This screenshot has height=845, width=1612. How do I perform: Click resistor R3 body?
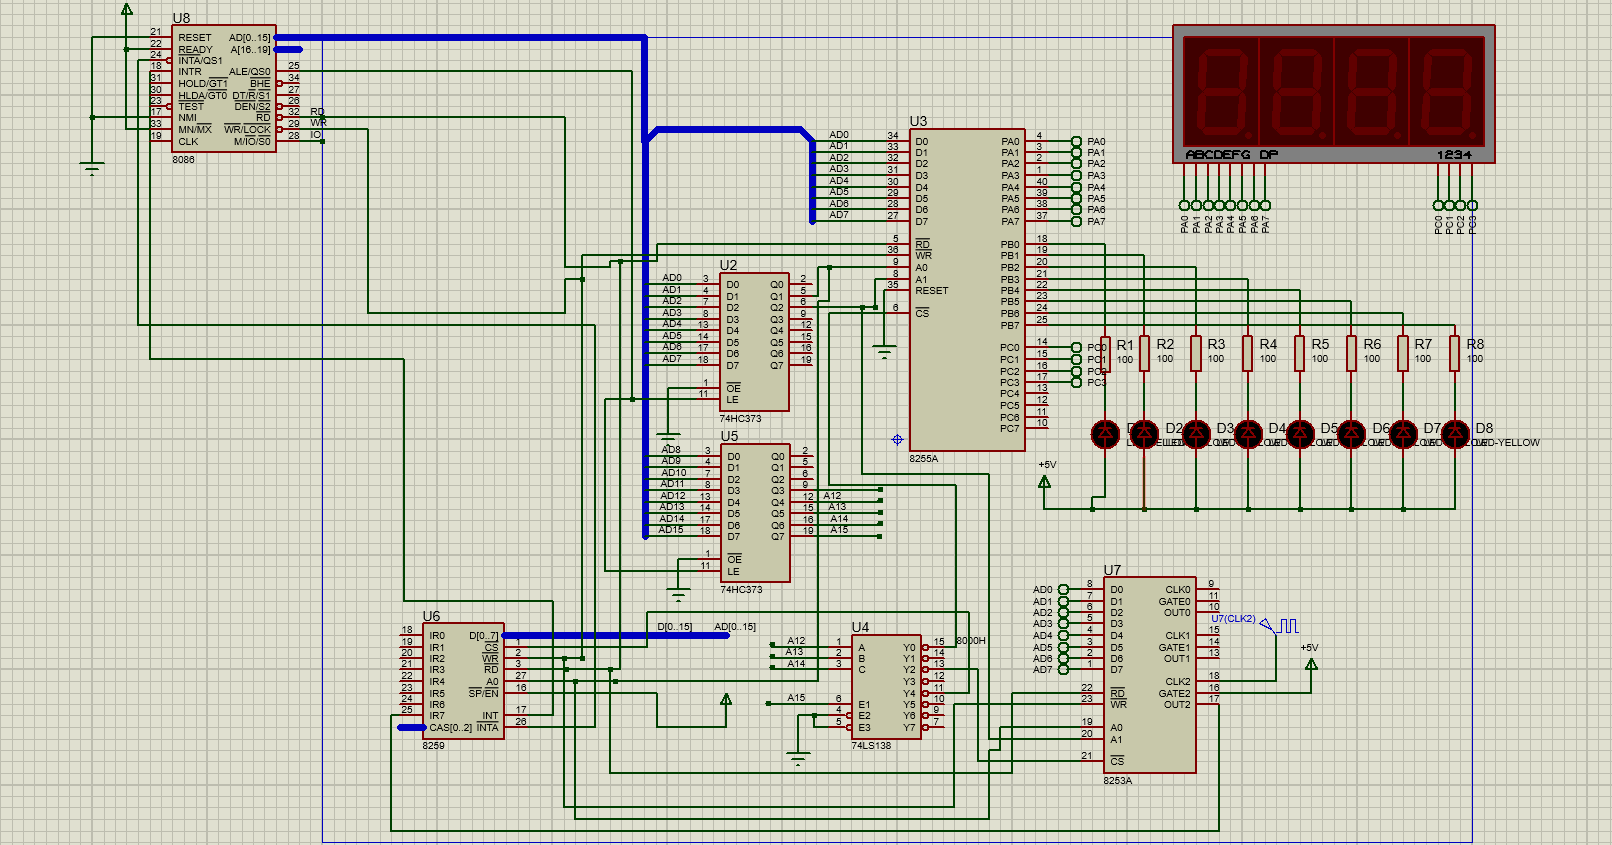(x=1196, y=353)
